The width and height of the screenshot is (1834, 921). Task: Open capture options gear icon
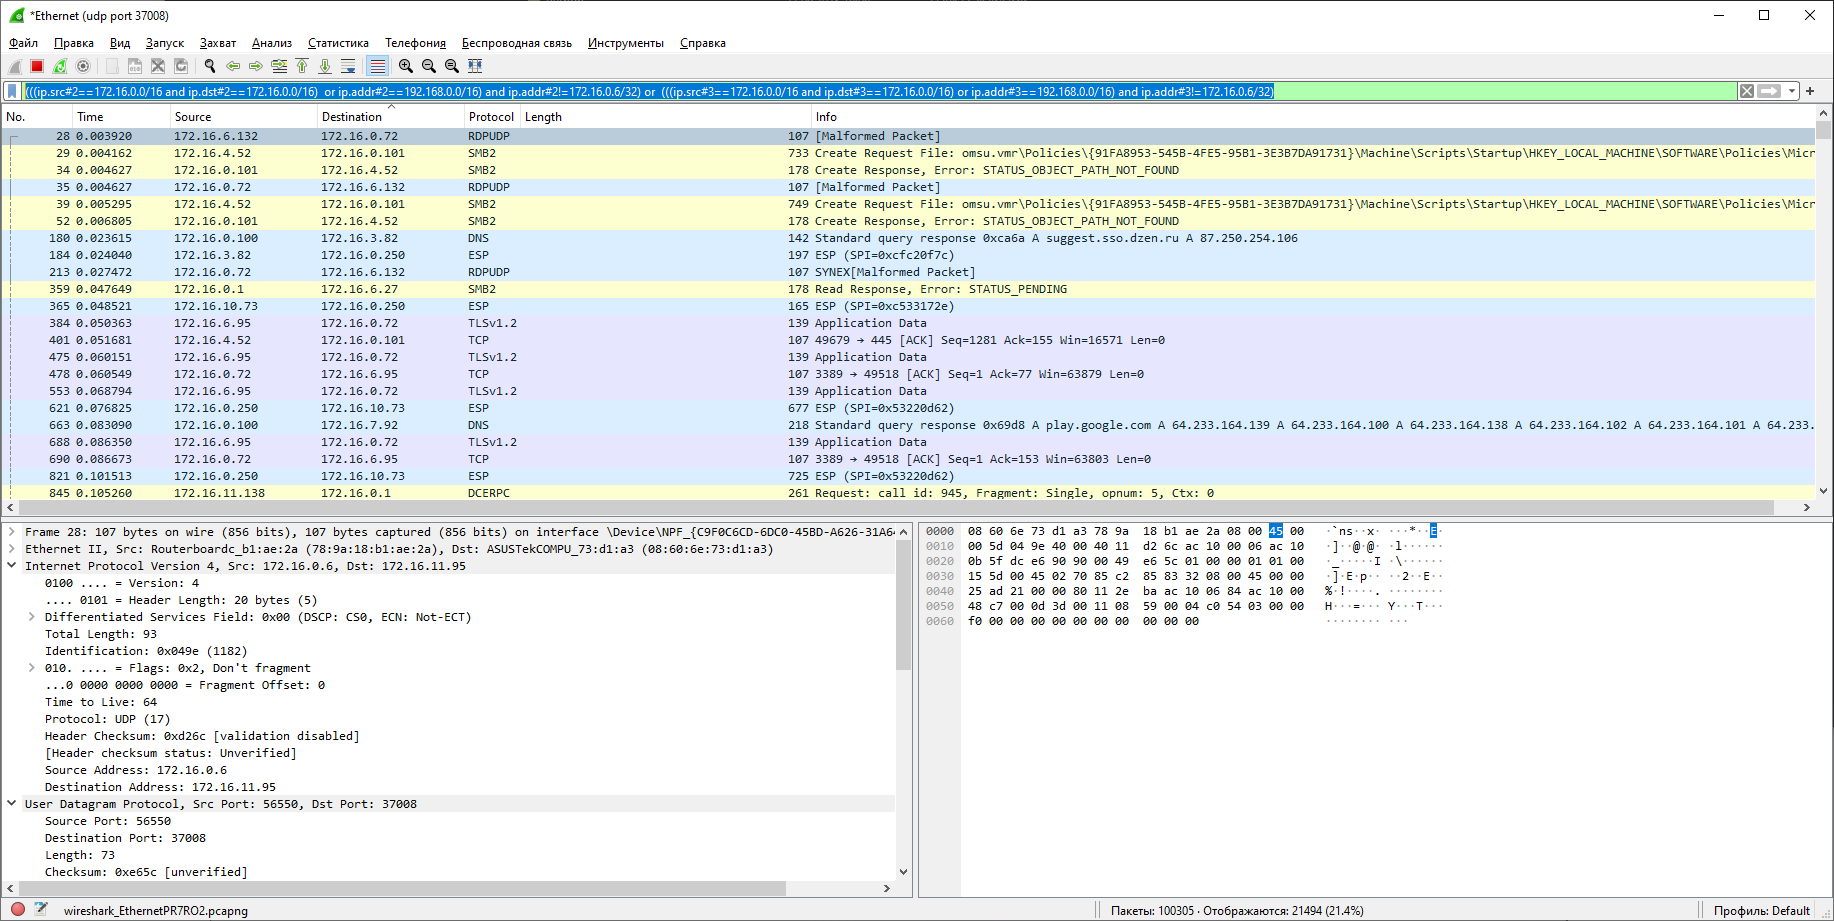tap(83, 66)
